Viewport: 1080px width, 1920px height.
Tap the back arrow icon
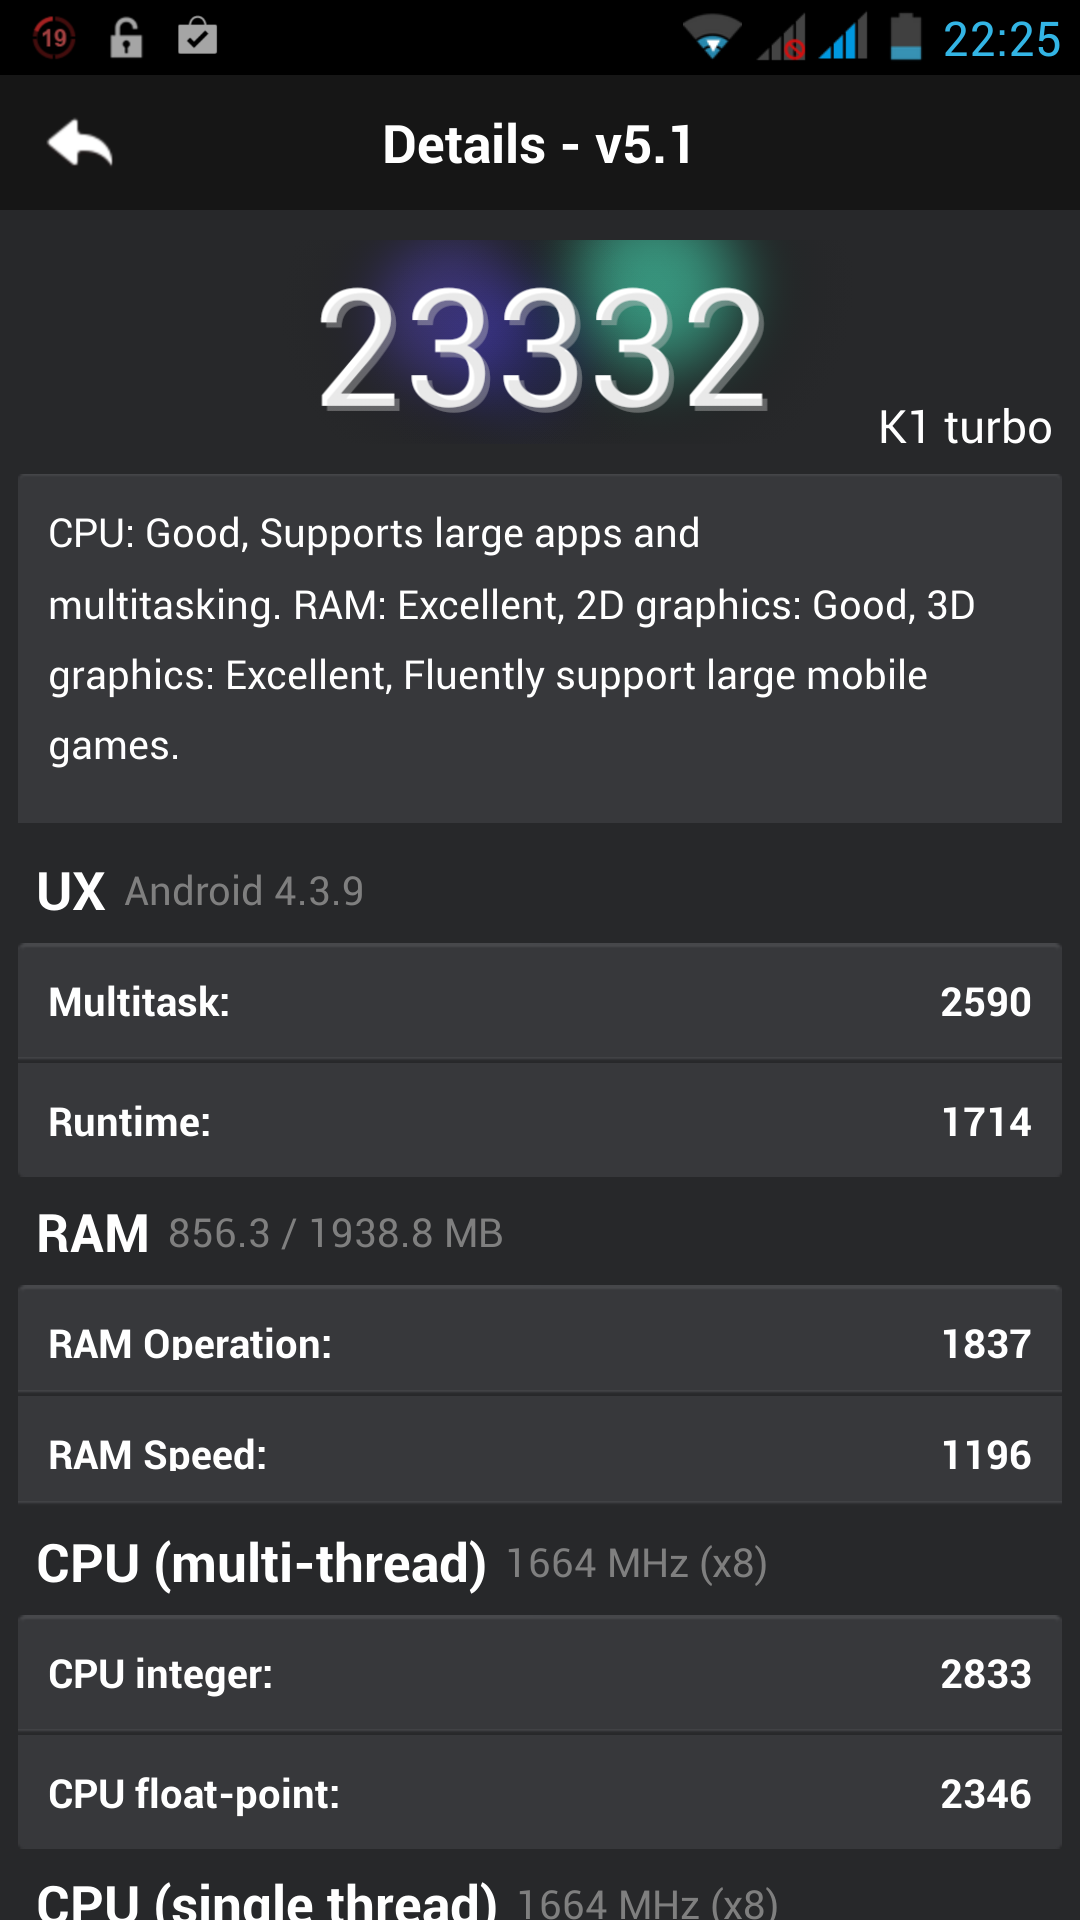(80, 144)
